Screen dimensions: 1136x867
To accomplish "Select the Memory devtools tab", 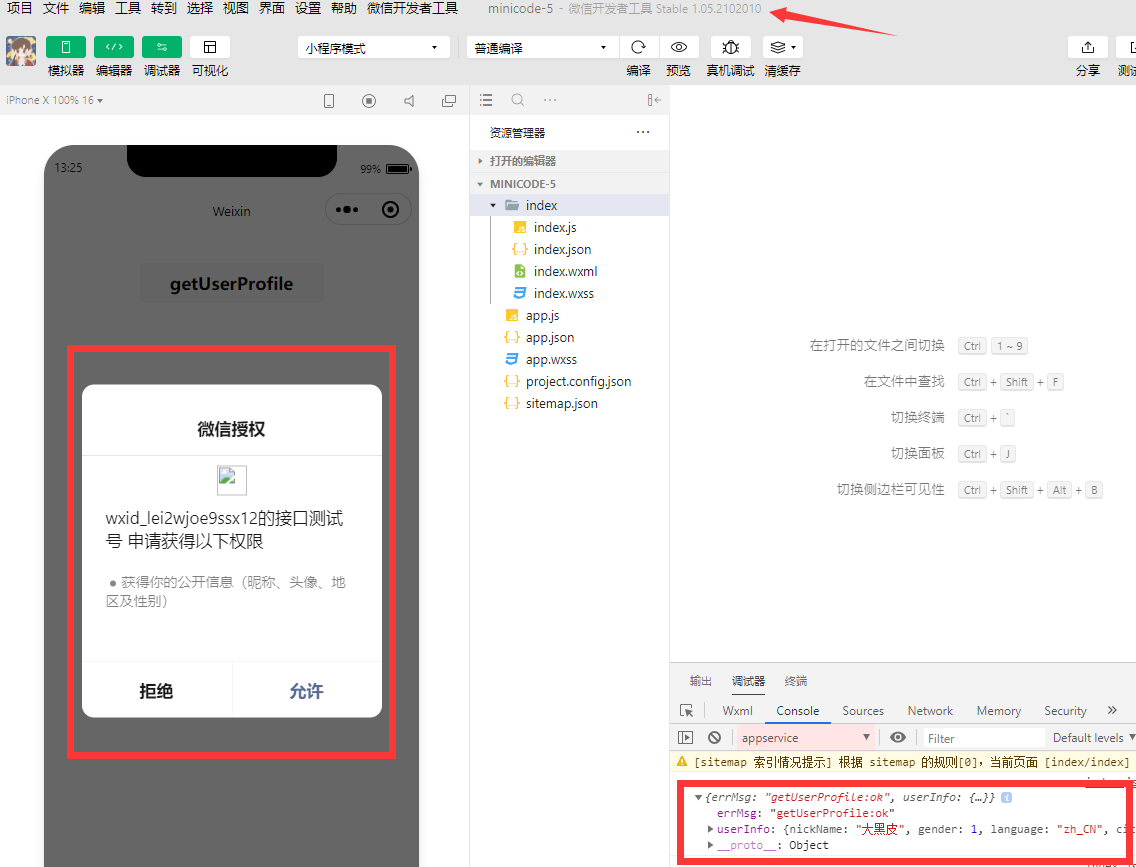I will (998, 711).
